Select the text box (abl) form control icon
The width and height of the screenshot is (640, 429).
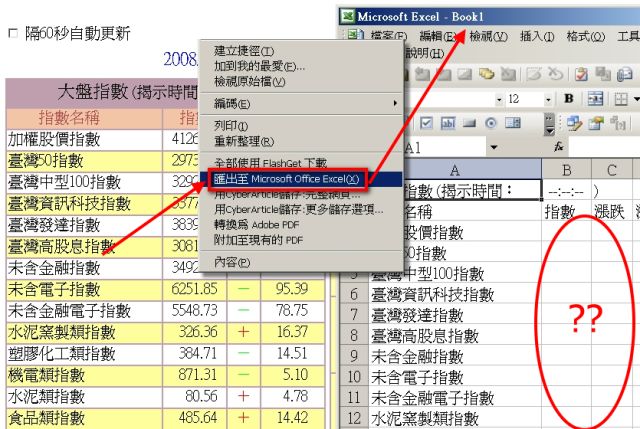tap(448, 123)
